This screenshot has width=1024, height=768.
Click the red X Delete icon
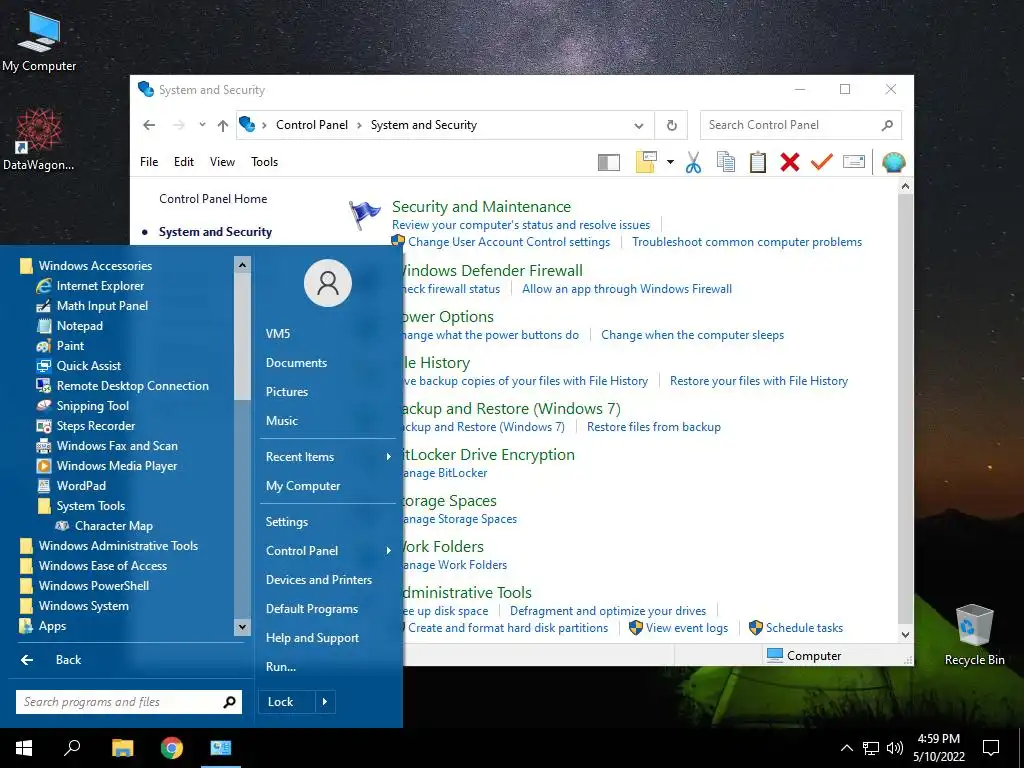pos(790,162)
